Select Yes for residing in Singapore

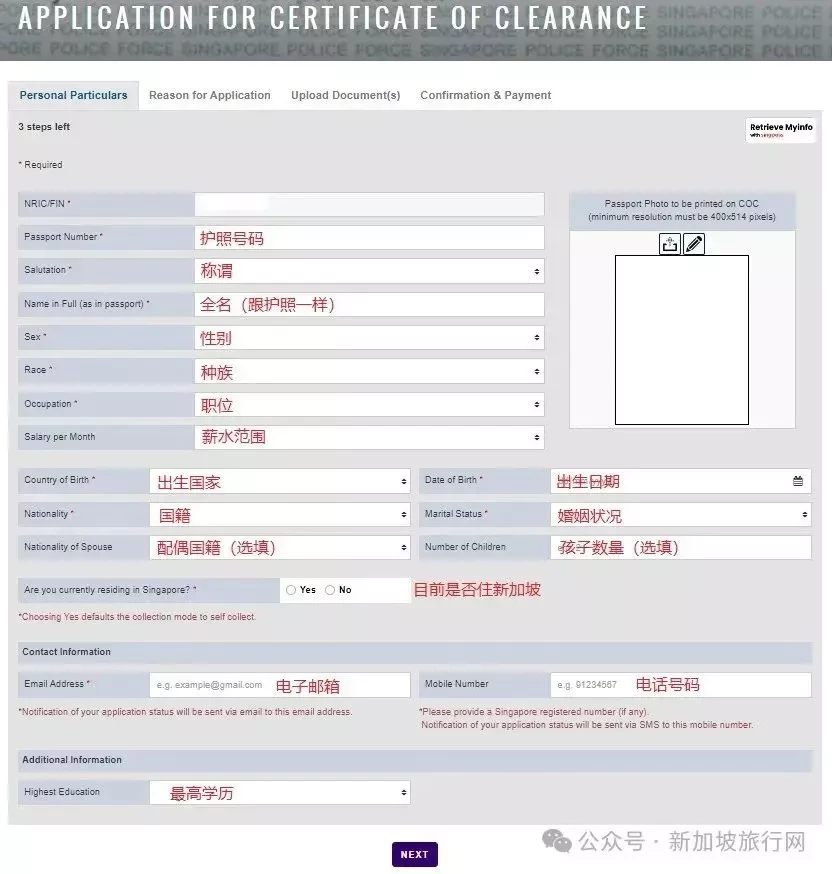tap(291, 590)
